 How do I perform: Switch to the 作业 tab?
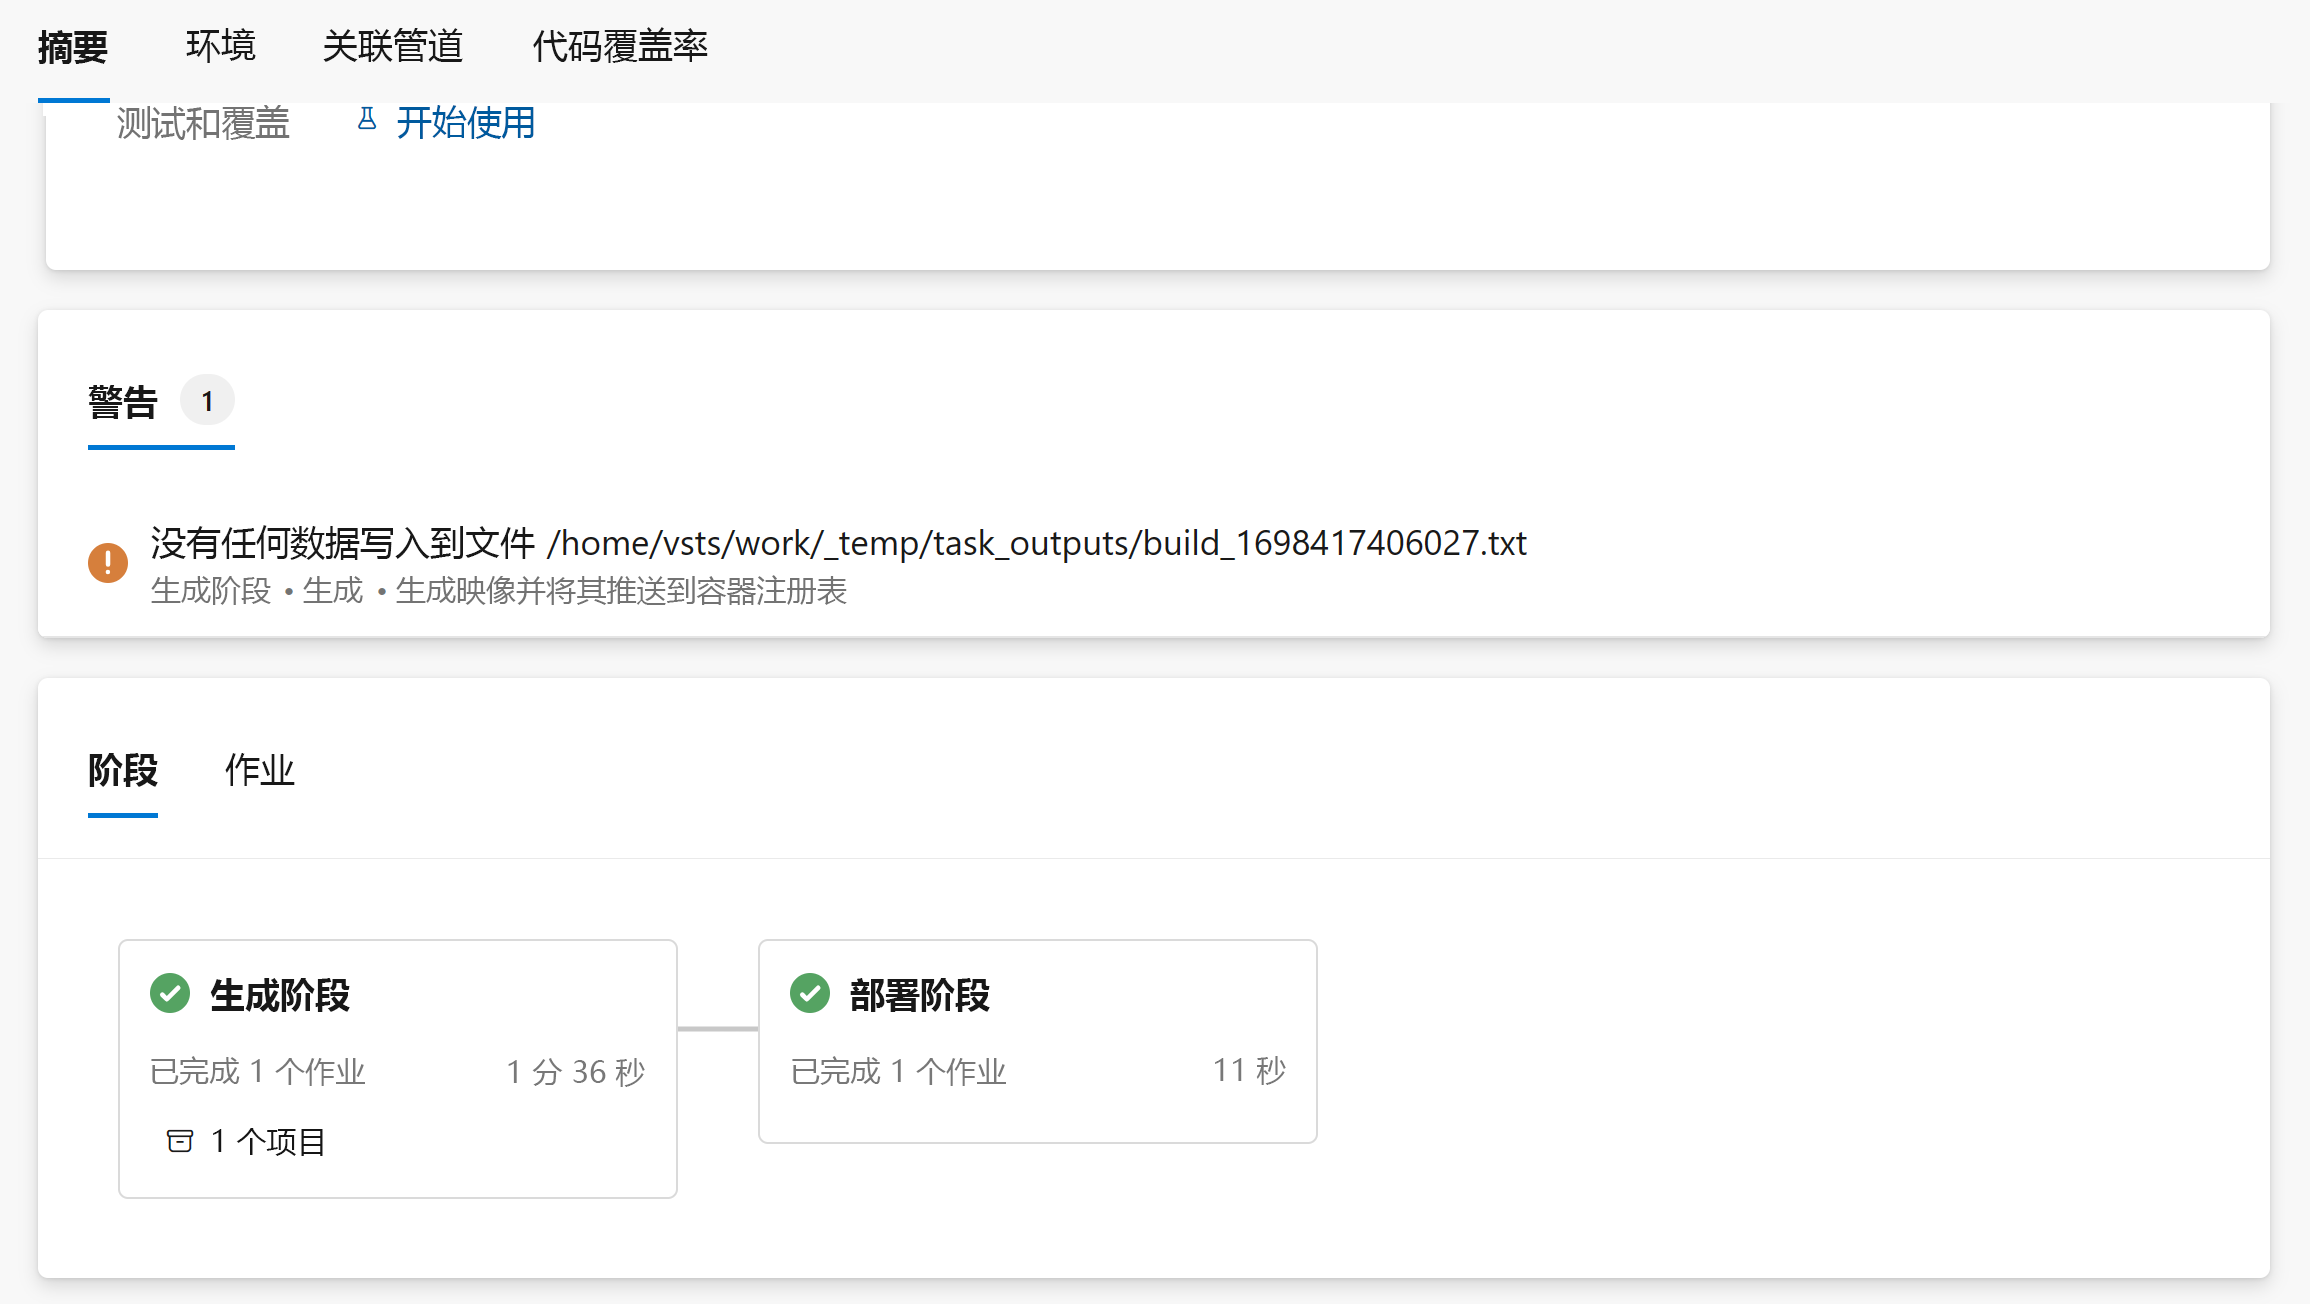coord(259,770)
